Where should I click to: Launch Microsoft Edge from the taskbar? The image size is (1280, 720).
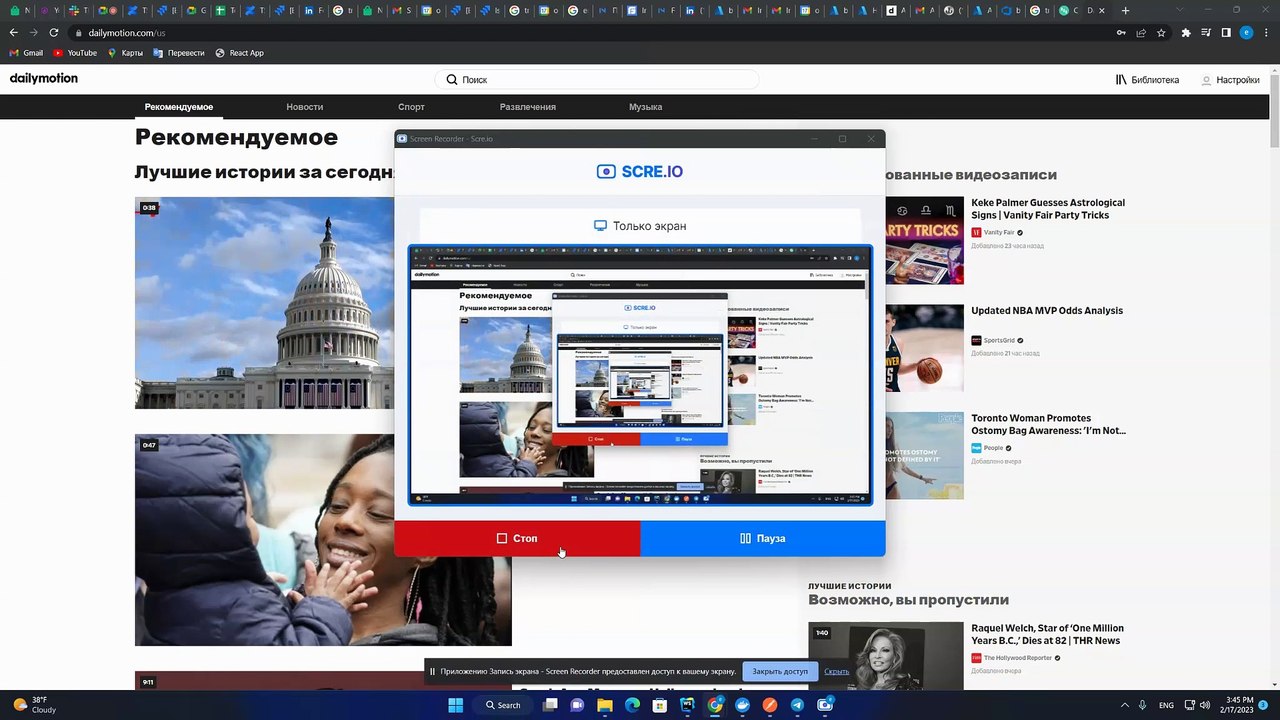[632, 705]
